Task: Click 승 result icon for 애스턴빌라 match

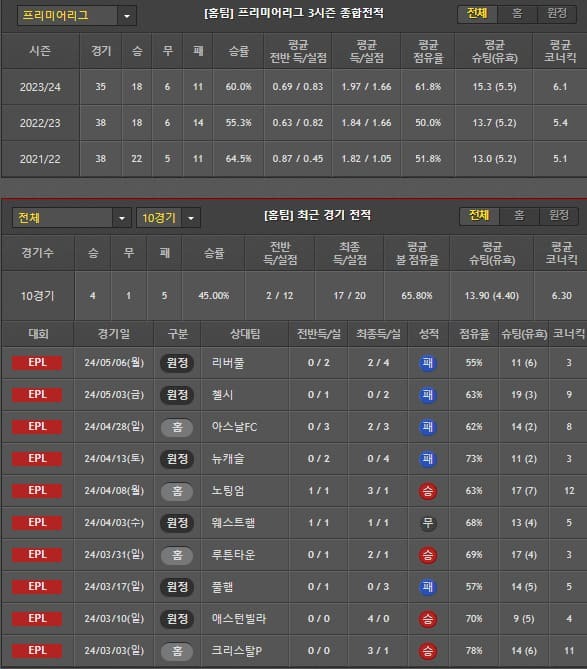Action: pos(427,619)
